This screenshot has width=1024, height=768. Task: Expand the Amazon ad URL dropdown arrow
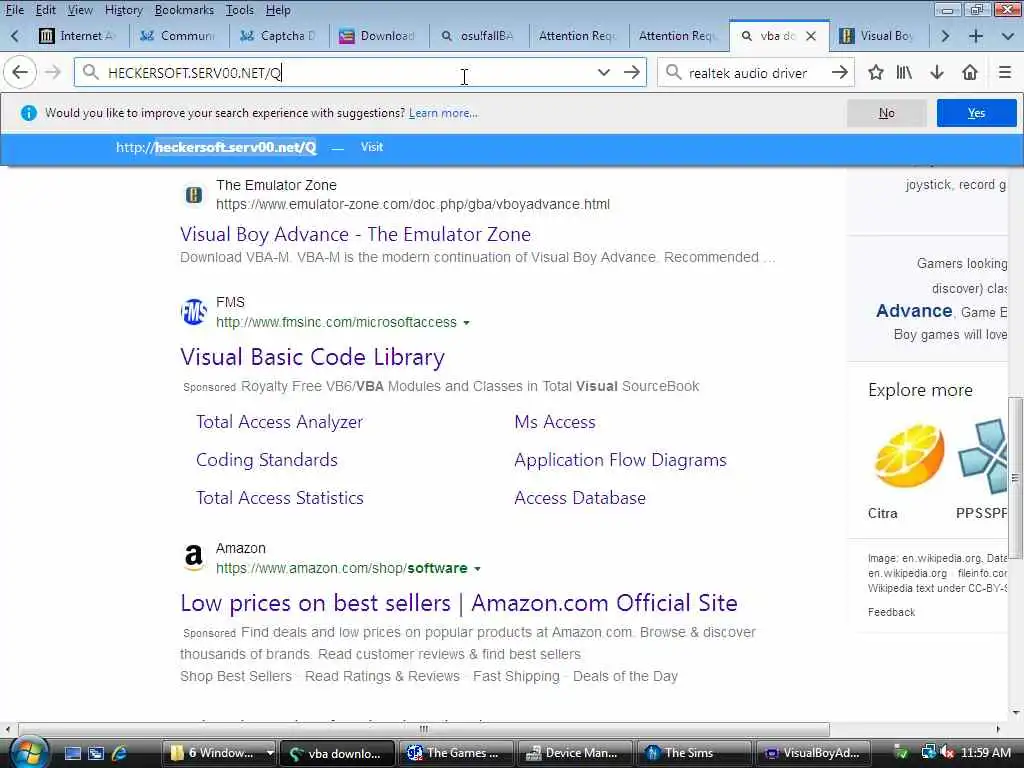(x=477, y=569)
